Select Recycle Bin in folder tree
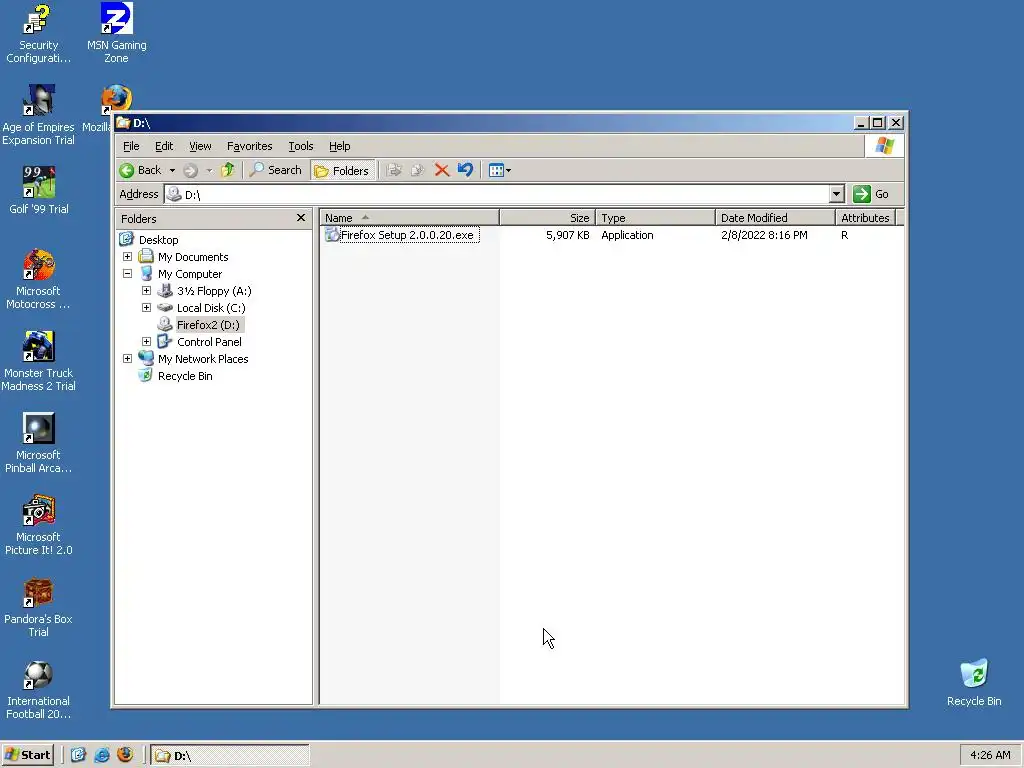This screenshot has height=768, width=1024. (x=185, y=376)
